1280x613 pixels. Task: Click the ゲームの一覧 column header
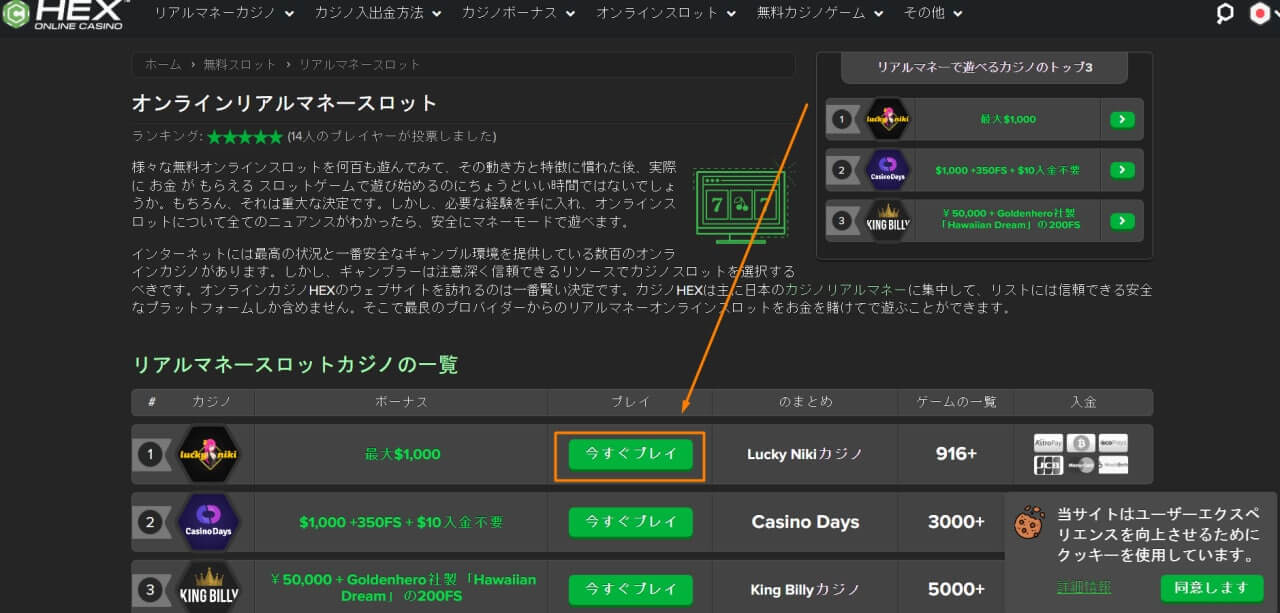click(x=956, y=402)
